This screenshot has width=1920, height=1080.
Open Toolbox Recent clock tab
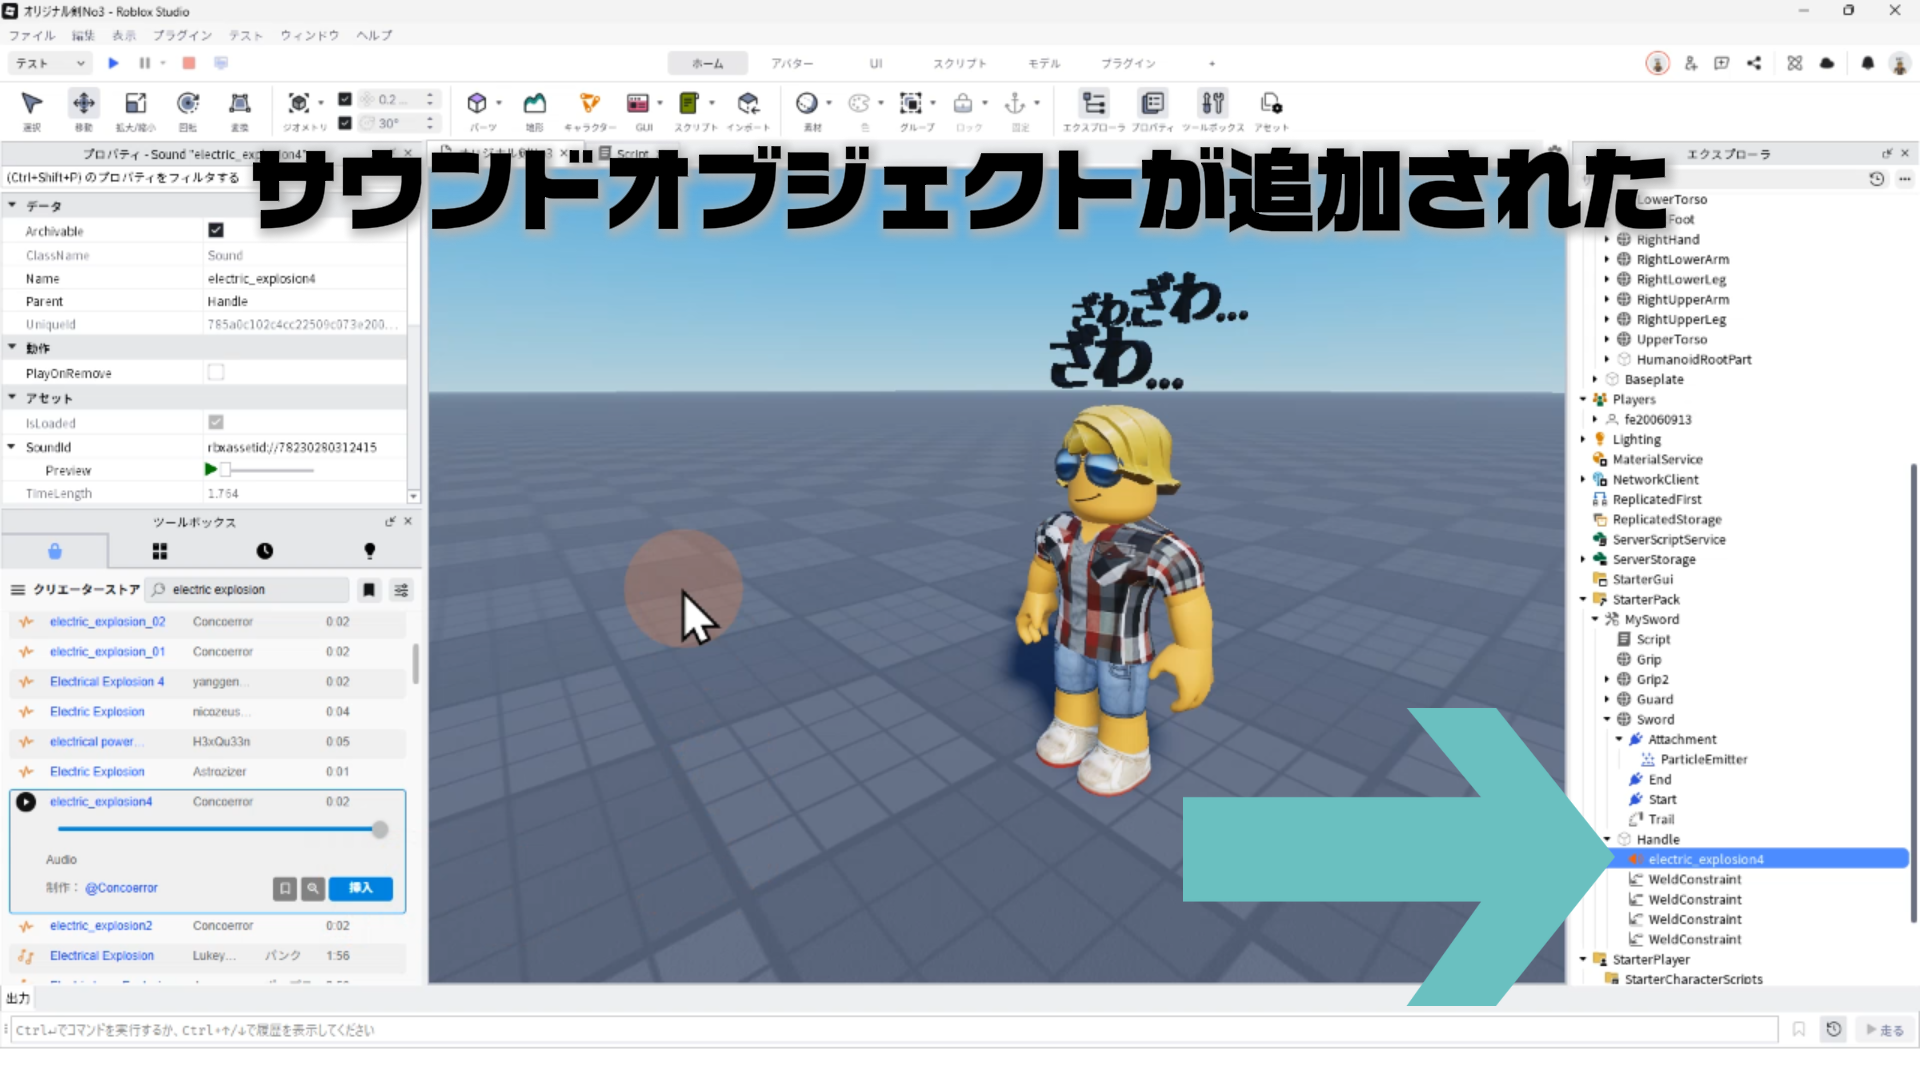(x=264, y=551)
